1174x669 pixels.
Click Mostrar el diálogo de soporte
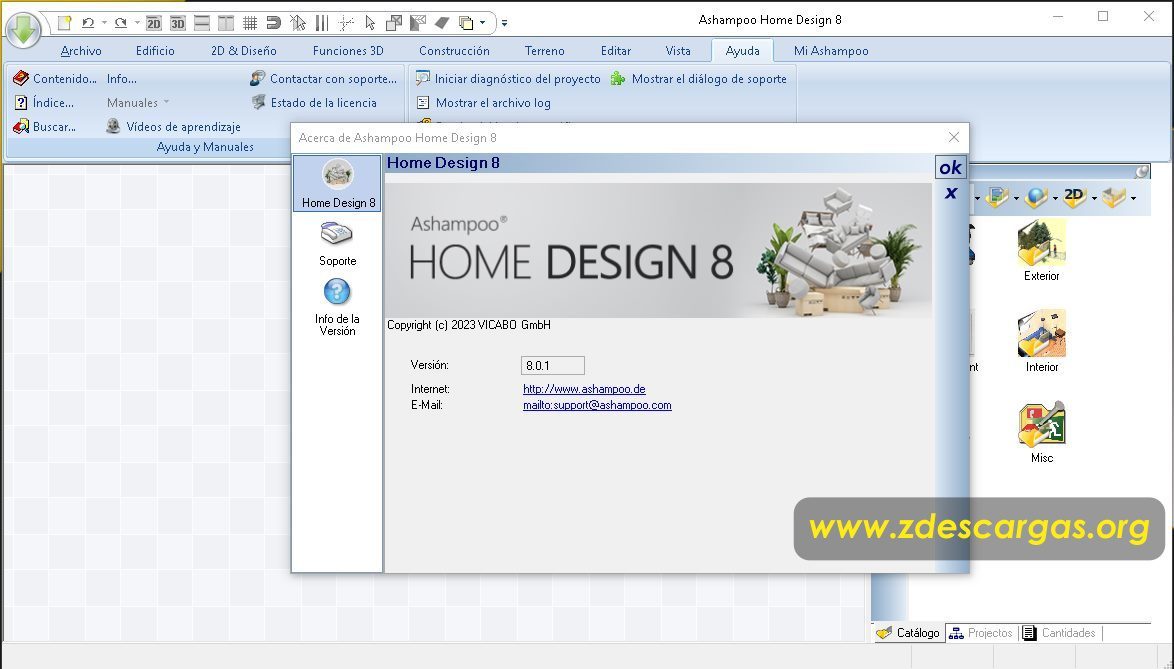(699, 79)
